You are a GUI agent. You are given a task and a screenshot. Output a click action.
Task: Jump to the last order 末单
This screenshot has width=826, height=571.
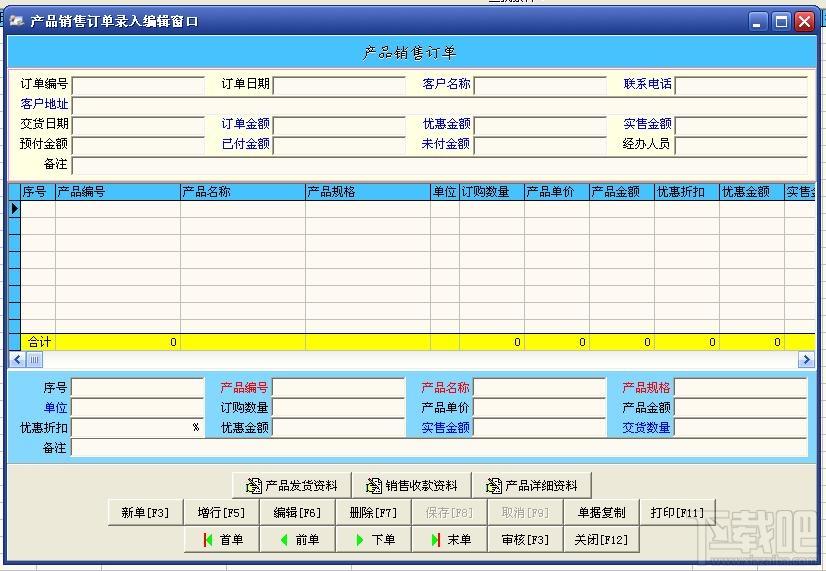(449, 539)
